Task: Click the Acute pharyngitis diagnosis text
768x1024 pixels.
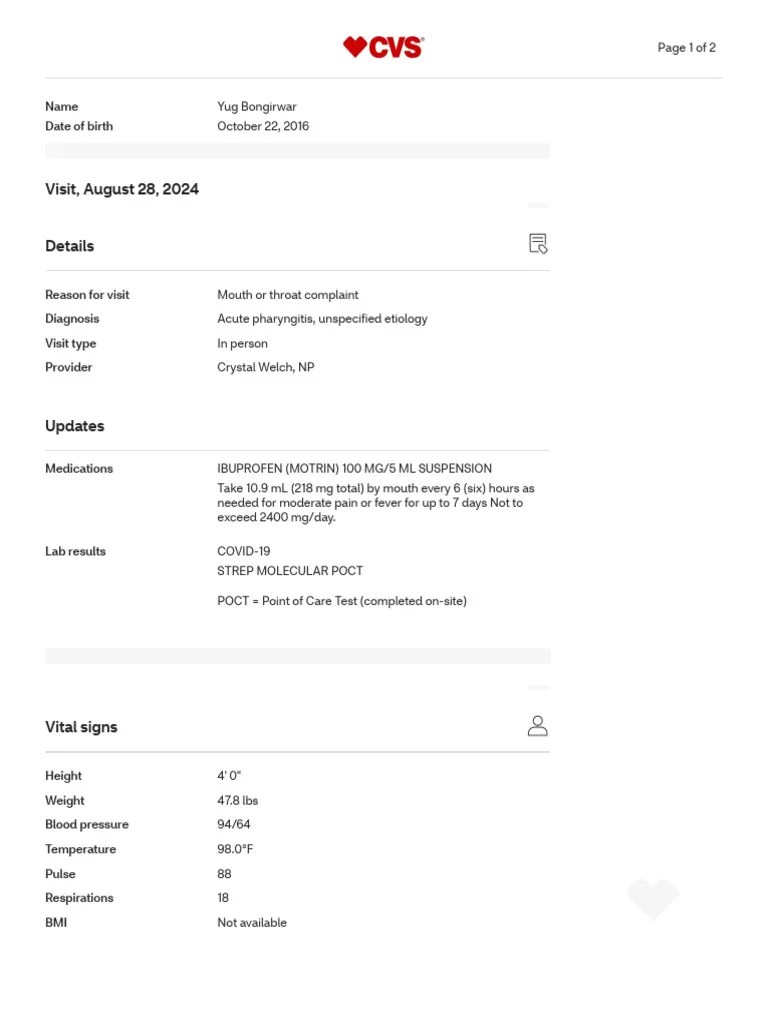Action: [322, 319]
